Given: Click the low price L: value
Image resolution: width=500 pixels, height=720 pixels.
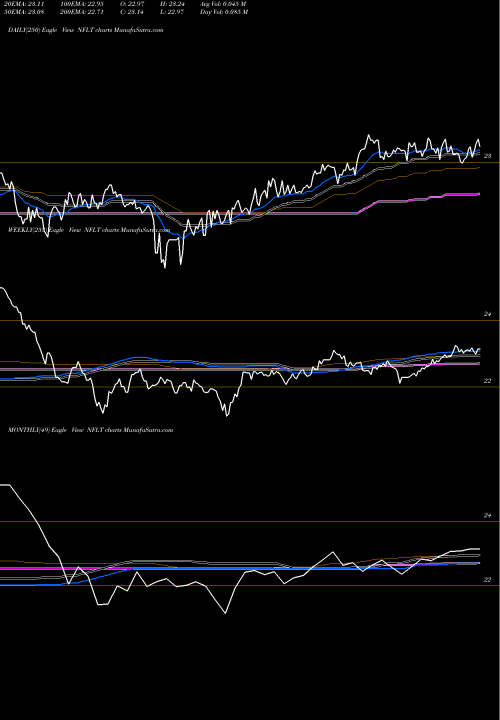Looking at the screenshot, I should (172, 12).
